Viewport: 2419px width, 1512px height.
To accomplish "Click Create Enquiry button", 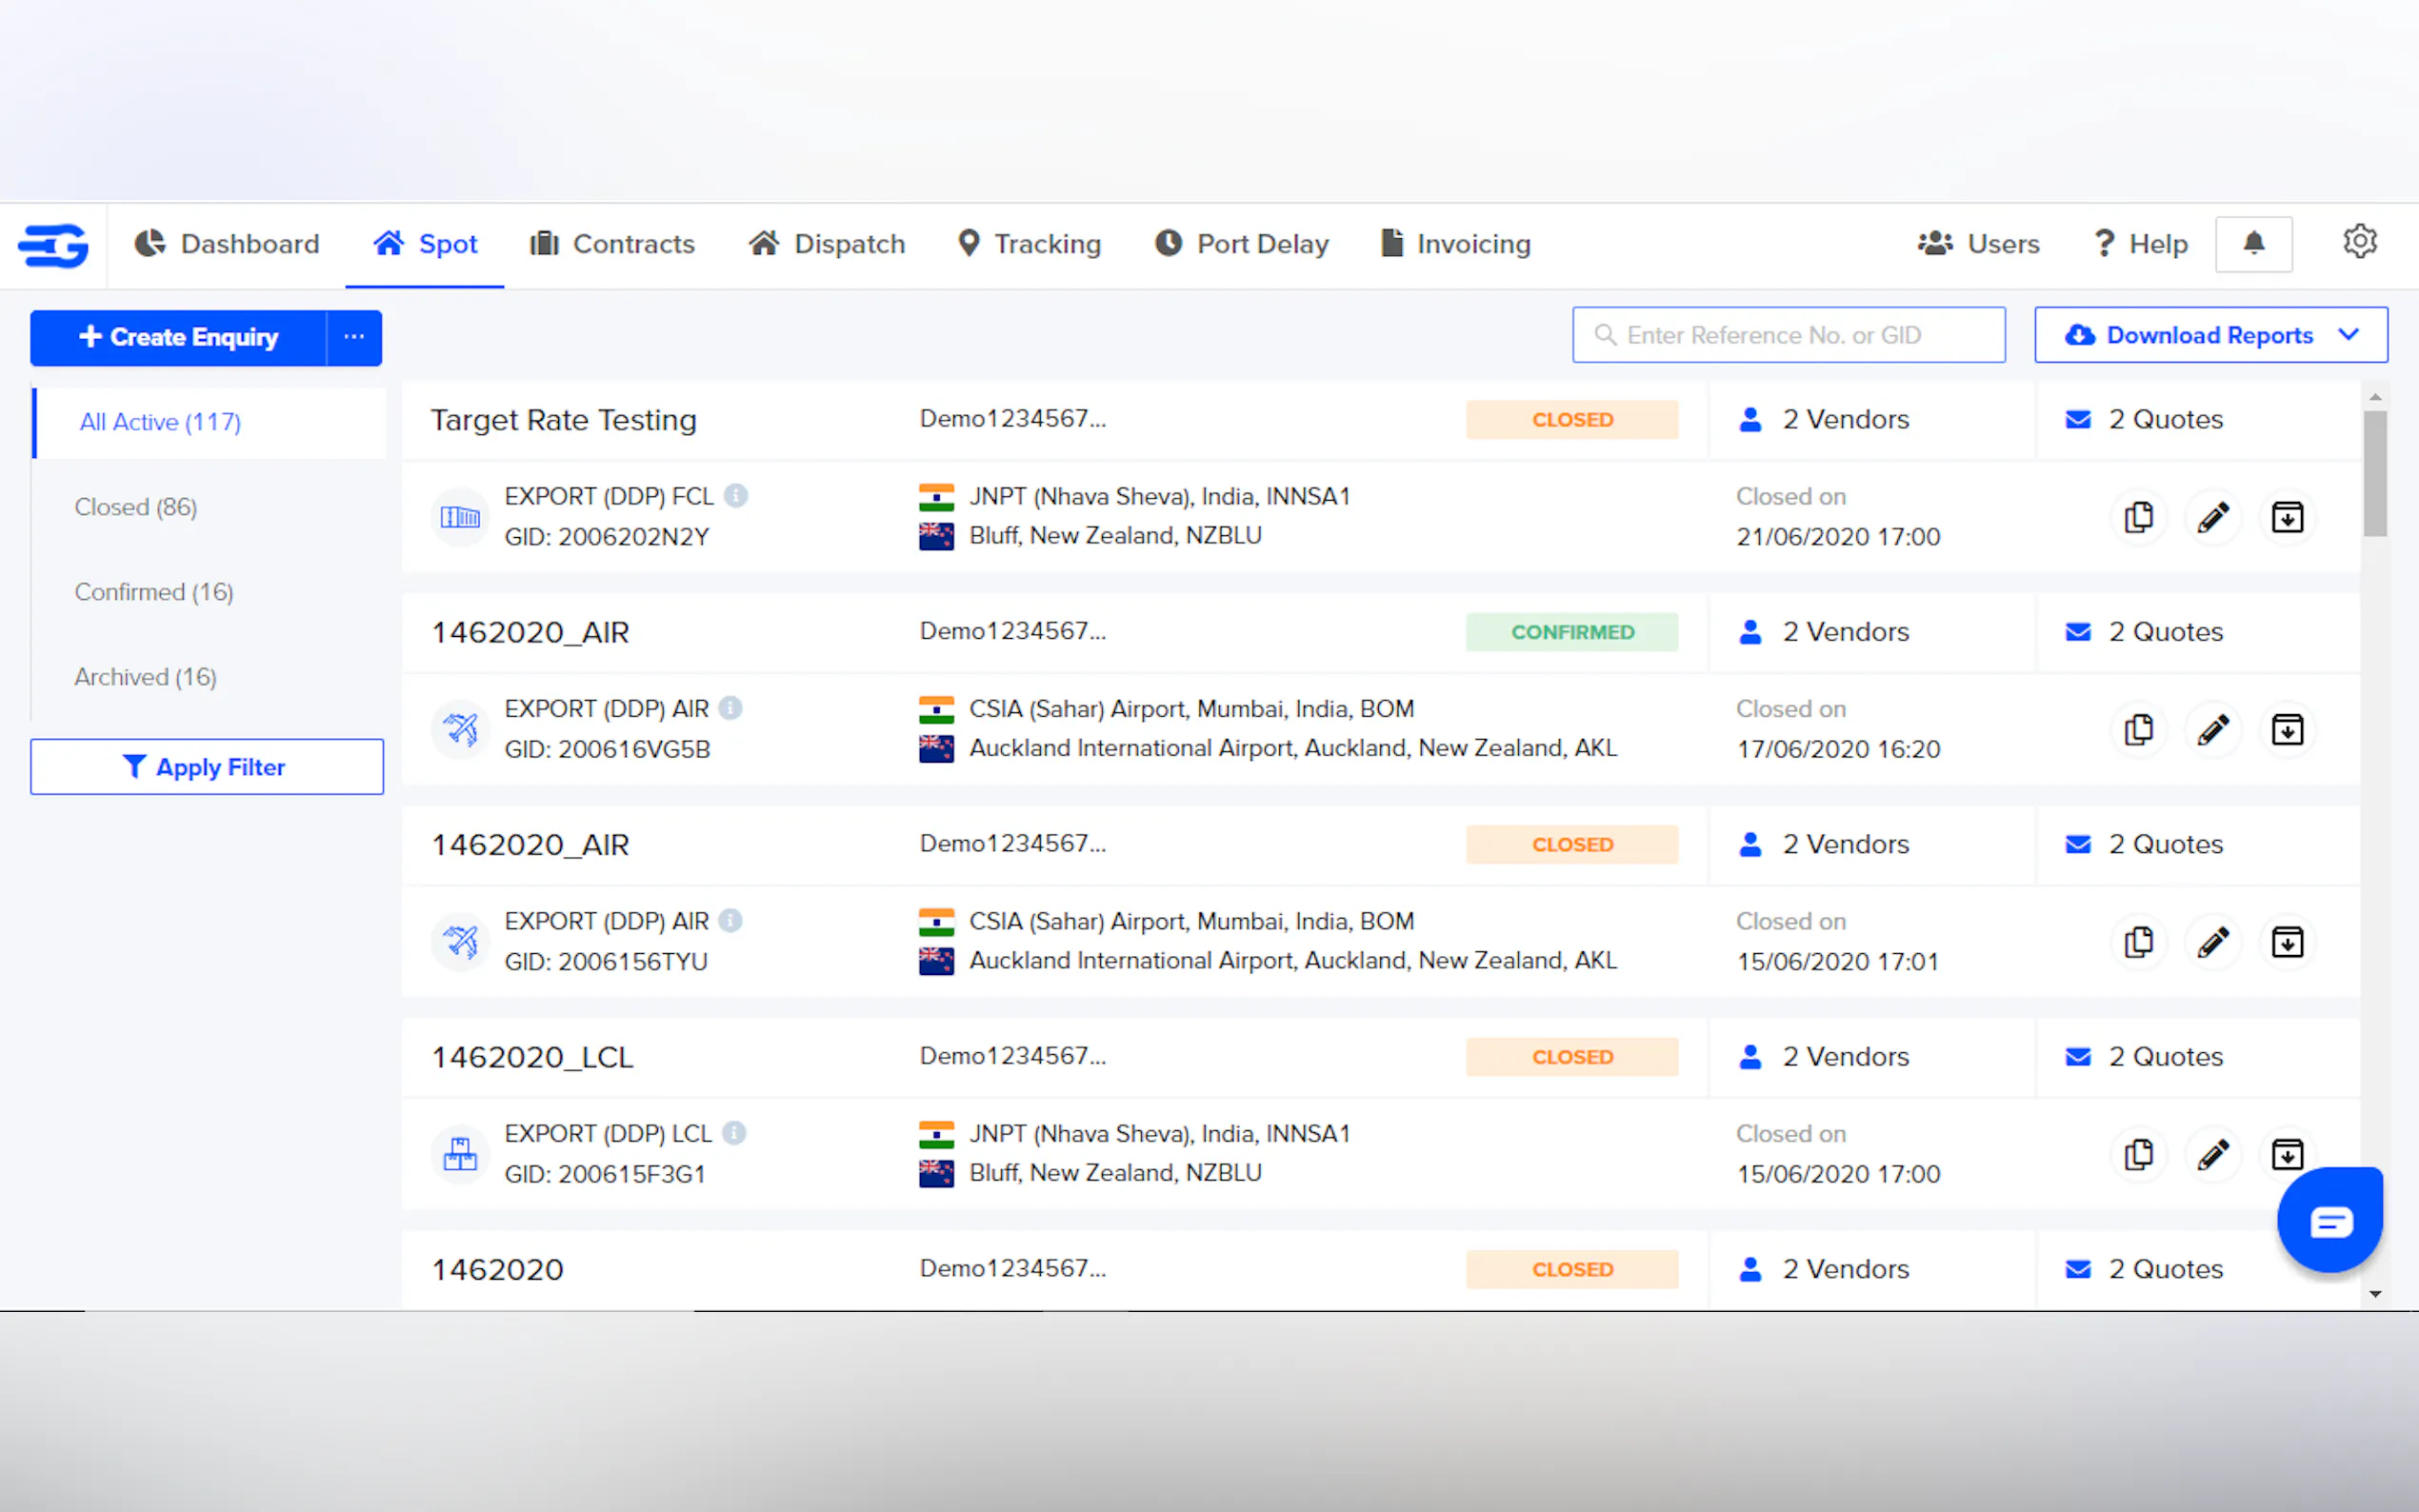I will click(x=179, y=337).
